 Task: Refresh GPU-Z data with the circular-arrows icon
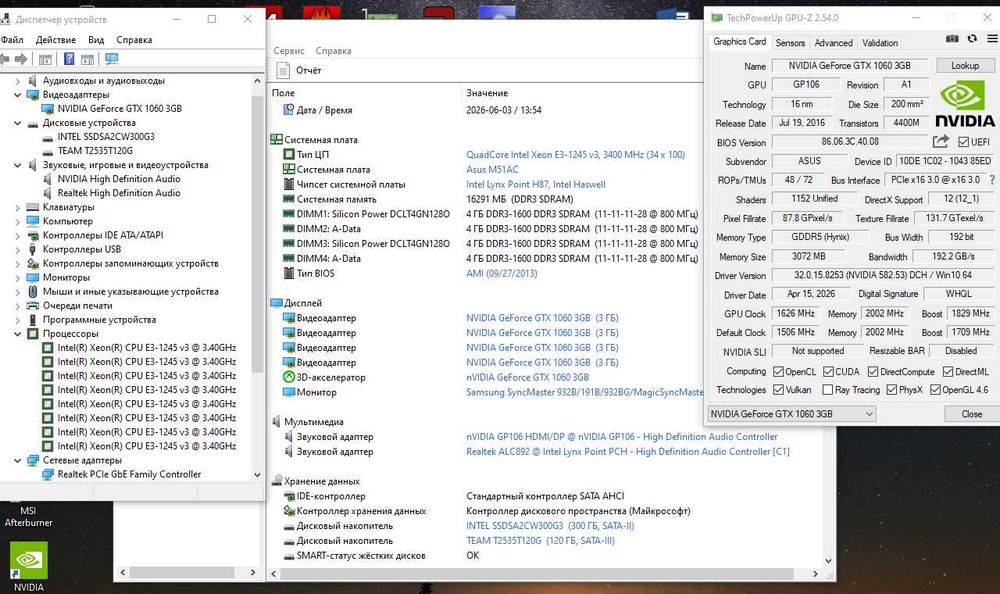click(972, 39)
